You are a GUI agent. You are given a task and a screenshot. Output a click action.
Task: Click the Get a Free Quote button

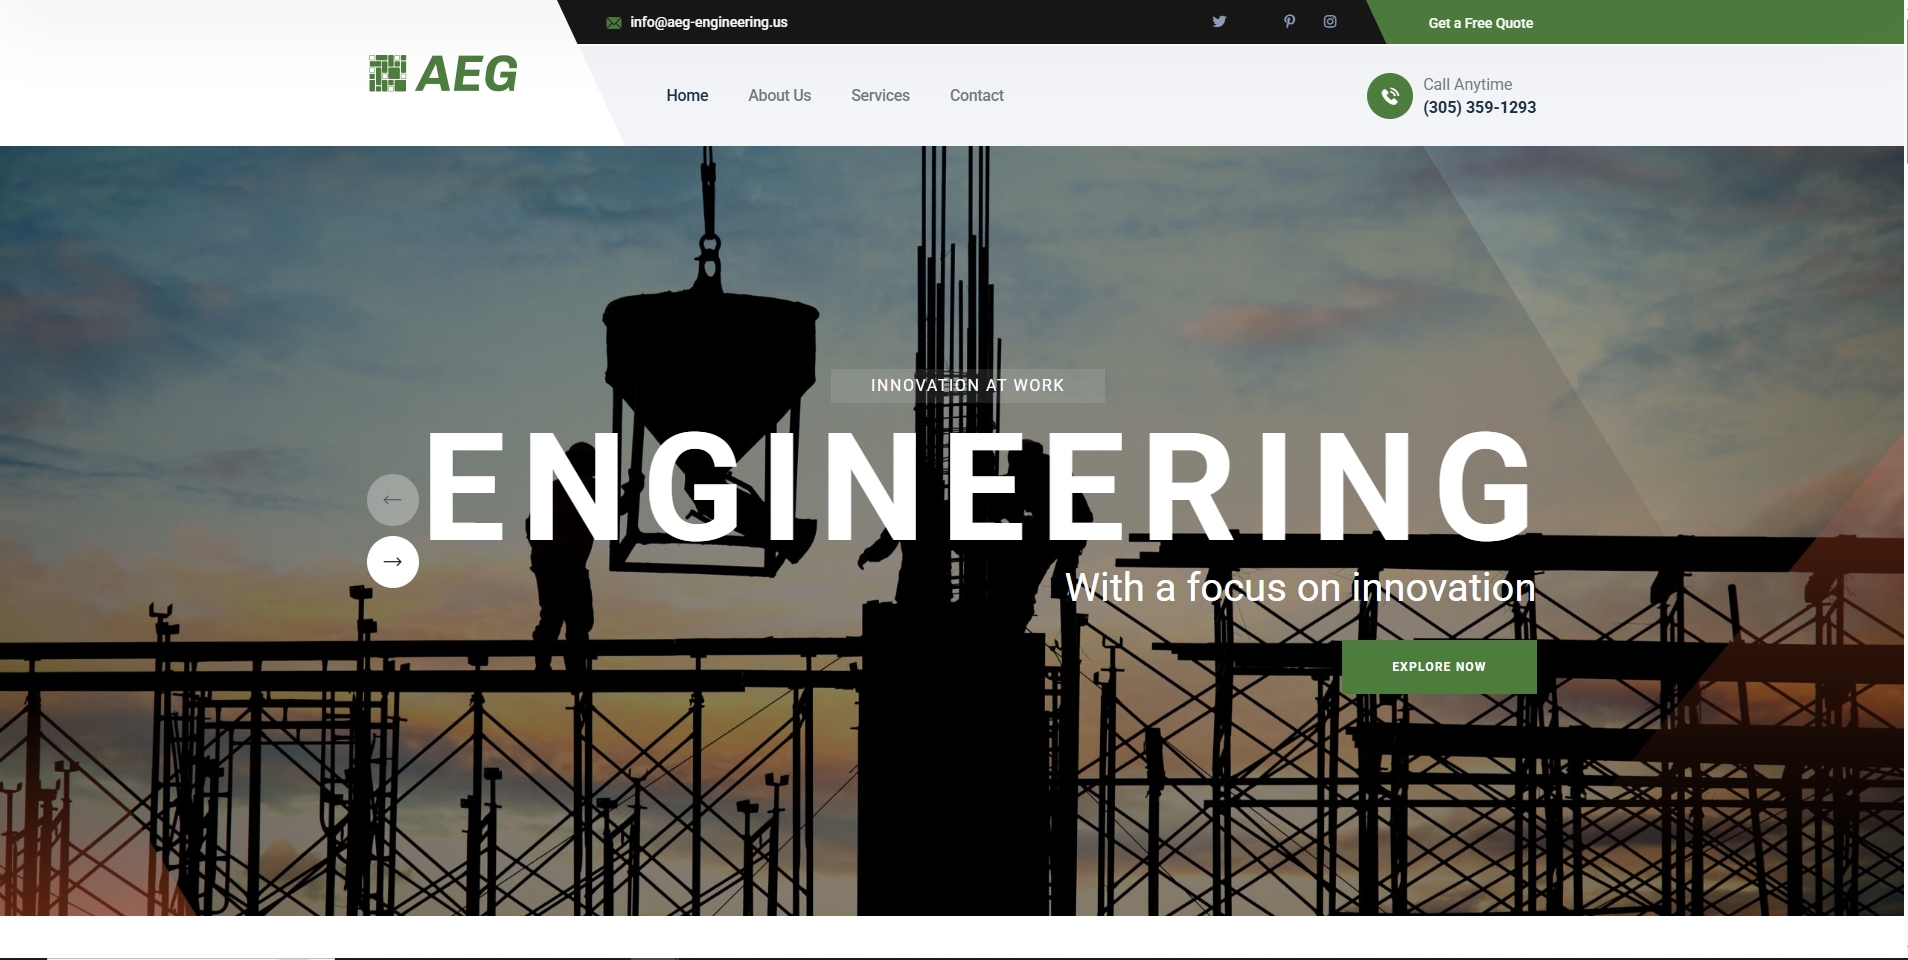click(1481, 22)
